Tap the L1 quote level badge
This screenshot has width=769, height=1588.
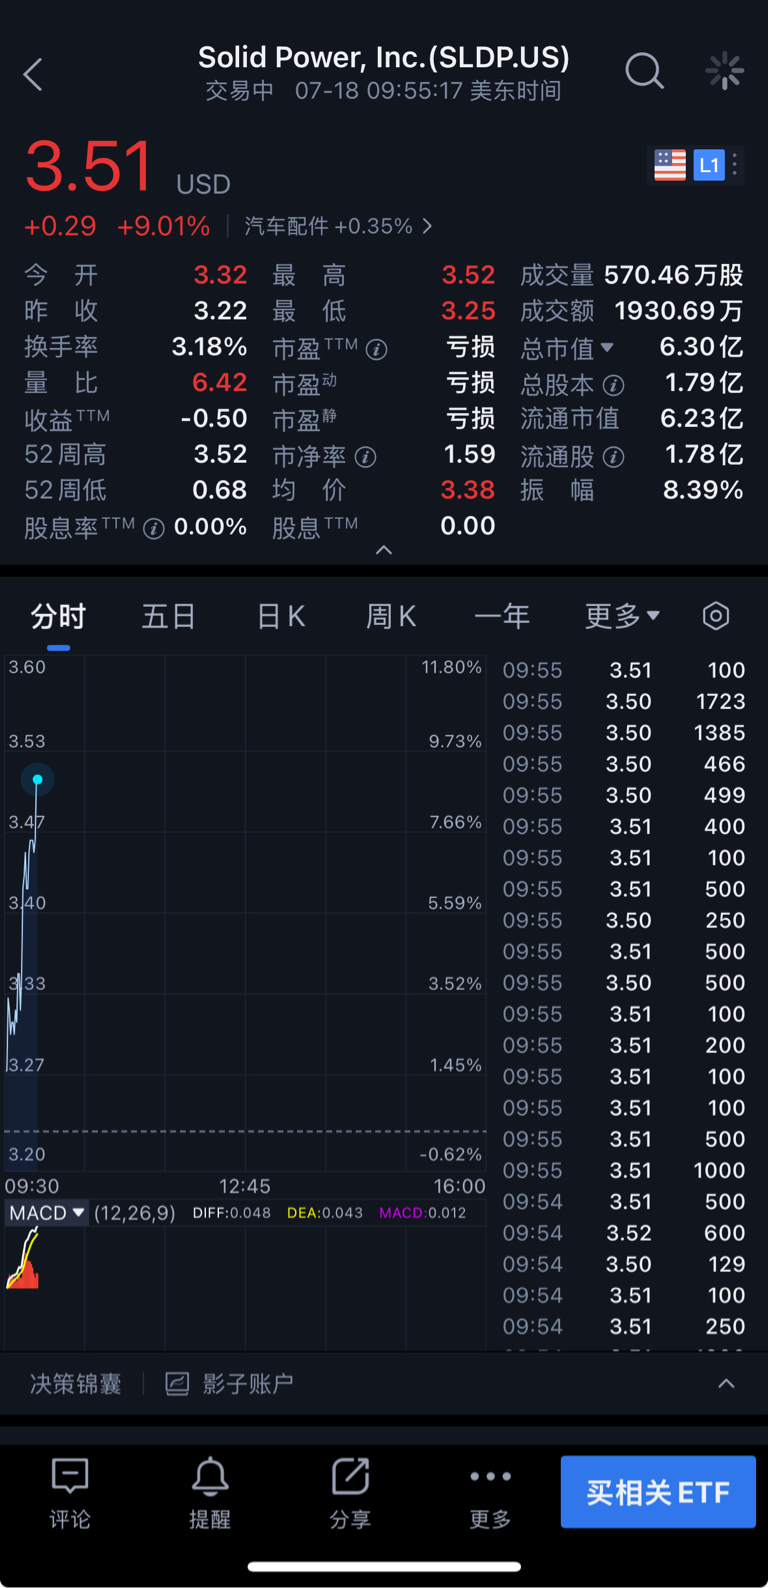[709, 165]
